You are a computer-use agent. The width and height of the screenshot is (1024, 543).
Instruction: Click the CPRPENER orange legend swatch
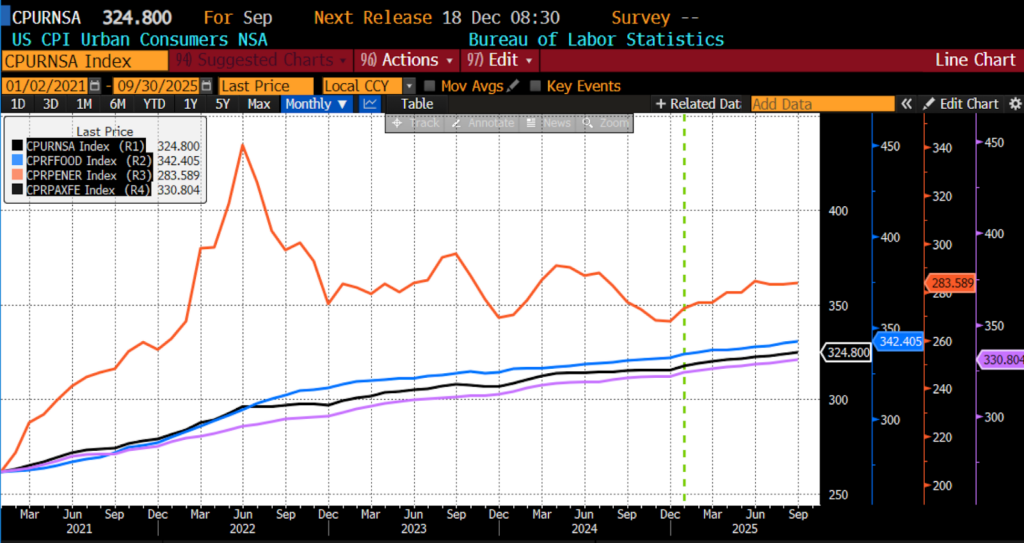pyautogui.click(x=17, y=174)
